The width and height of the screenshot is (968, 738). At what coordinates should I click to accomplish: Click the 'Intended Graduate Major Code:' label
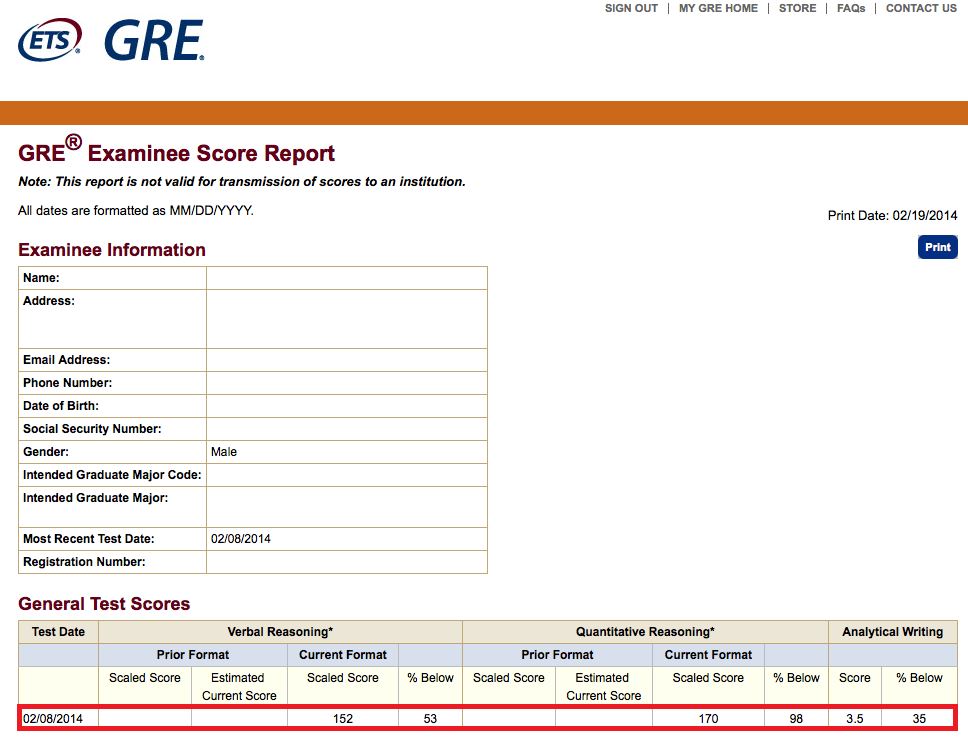click(112, 475)
